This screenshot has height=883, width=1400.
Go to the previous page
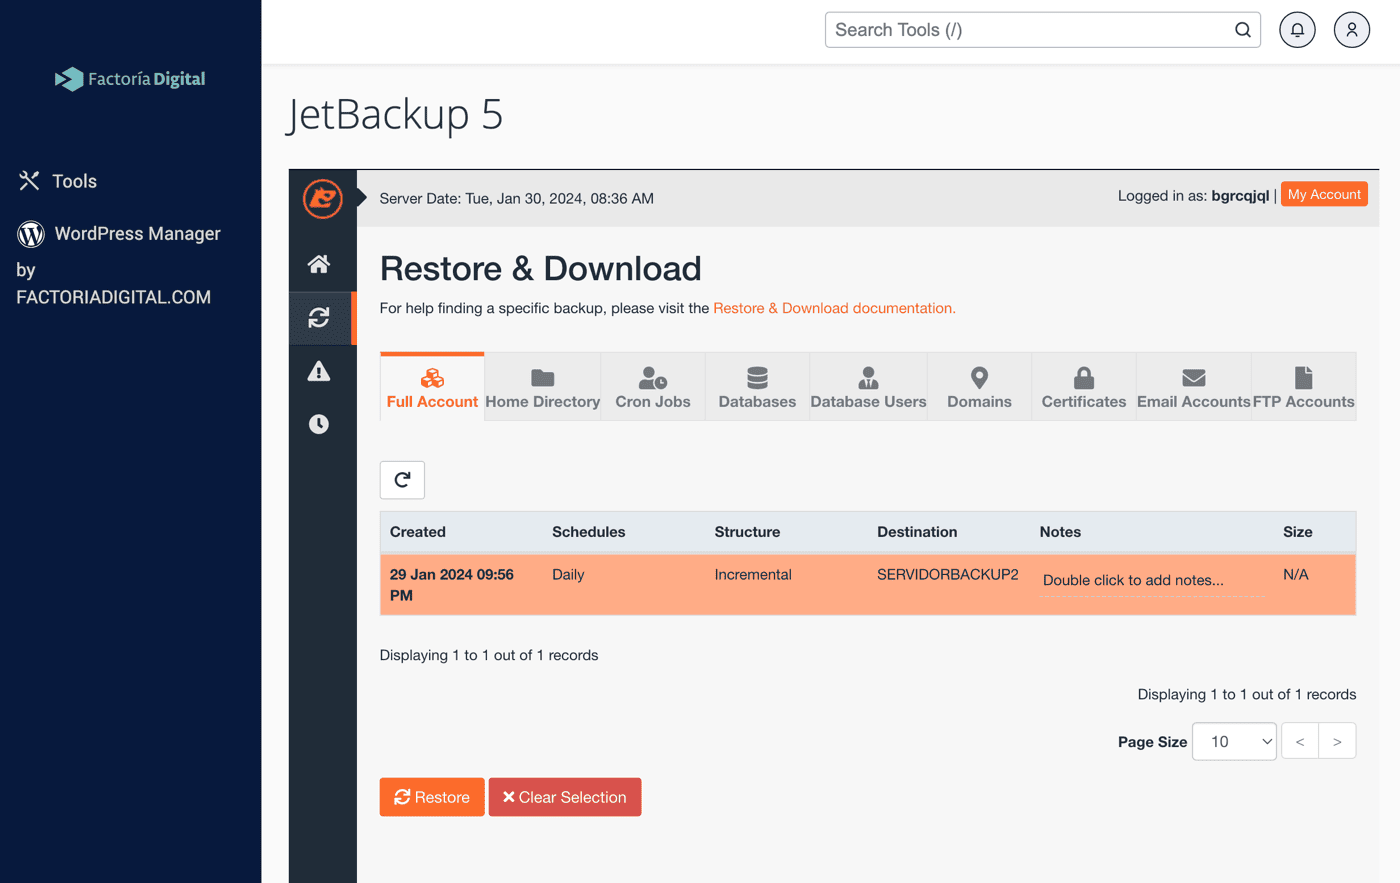1300,742
